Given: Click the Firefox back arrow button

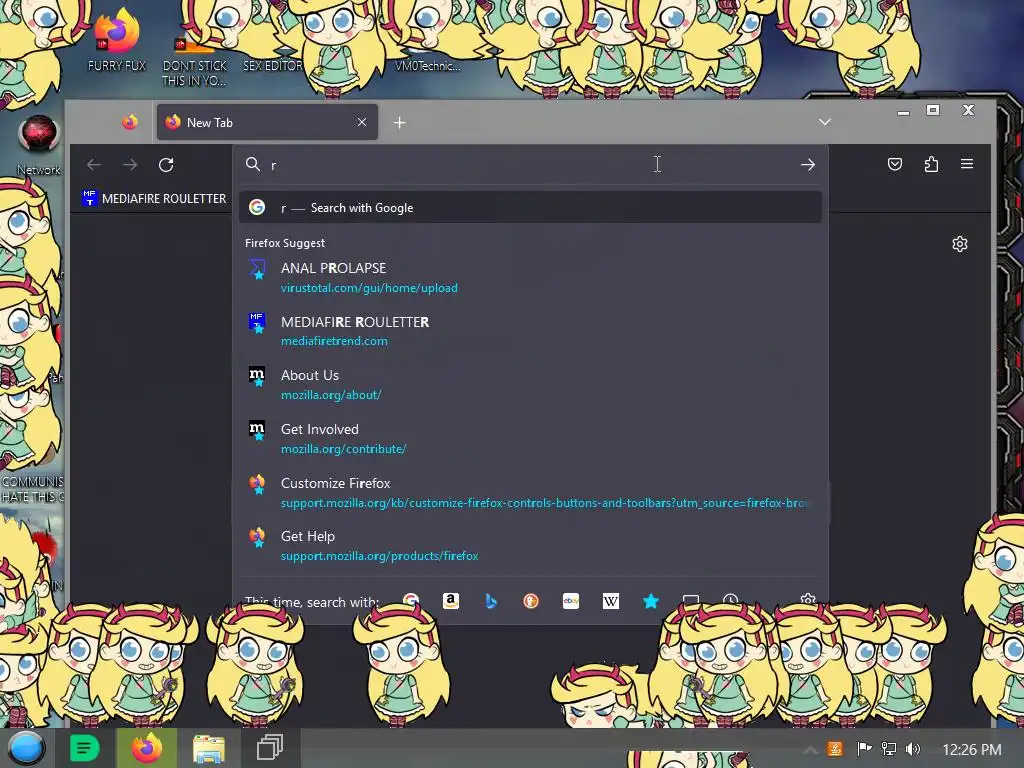Looking at the screenshot, I should pyautogui.click(x=94, y=165).
